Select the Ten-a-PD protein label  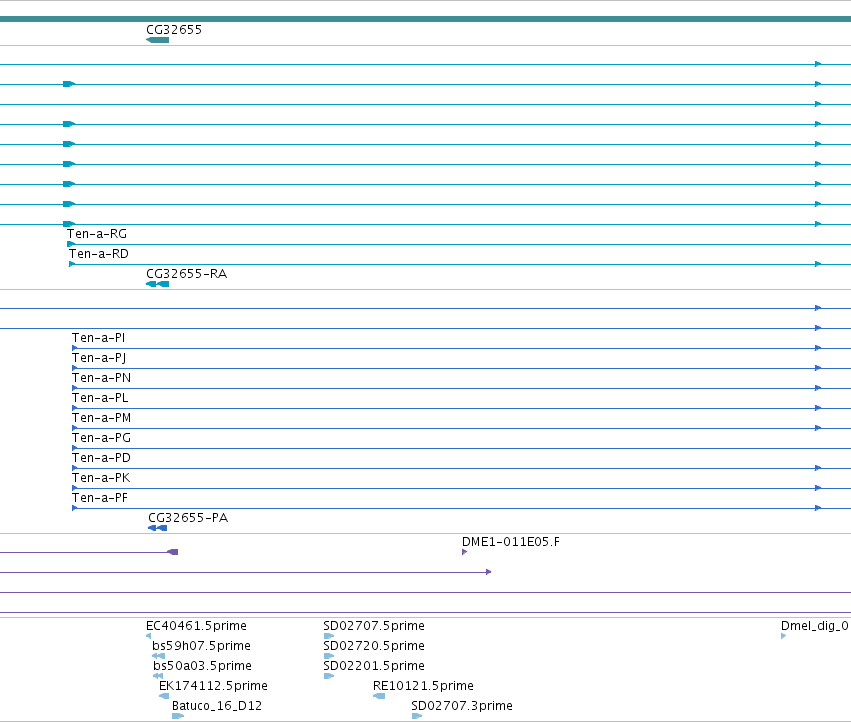pos(101,459)
